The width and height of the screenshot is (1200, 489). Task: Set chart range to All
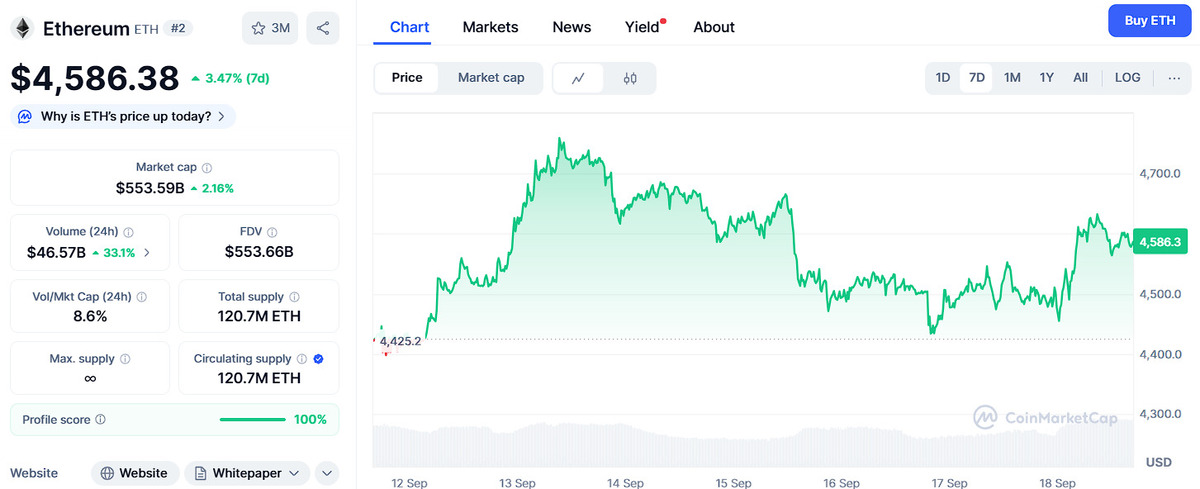[1081, 78]
